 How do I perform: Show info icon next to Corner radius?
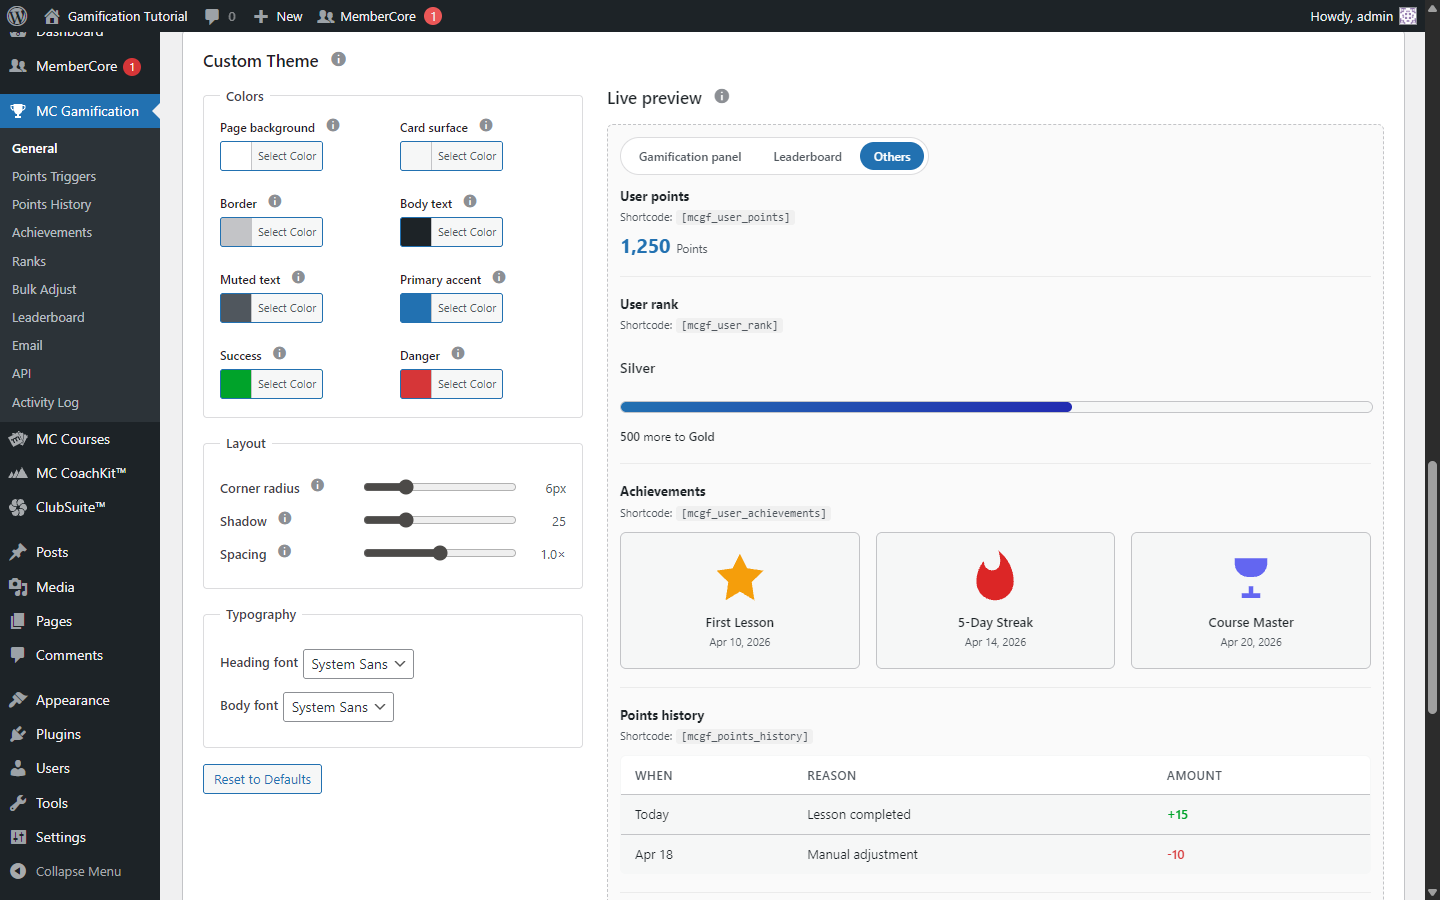point(318,485)
